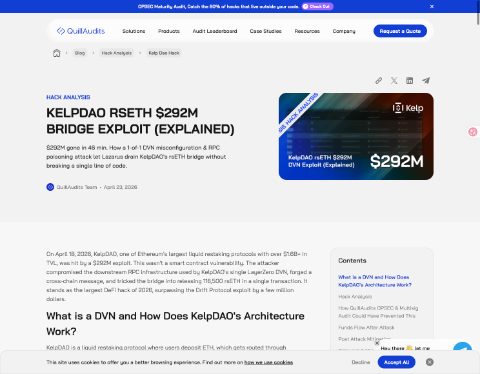Go to home via breadcrumb house icon
Image resolution: width=480 pixels, height=374 pixels.
click(57, 53)
